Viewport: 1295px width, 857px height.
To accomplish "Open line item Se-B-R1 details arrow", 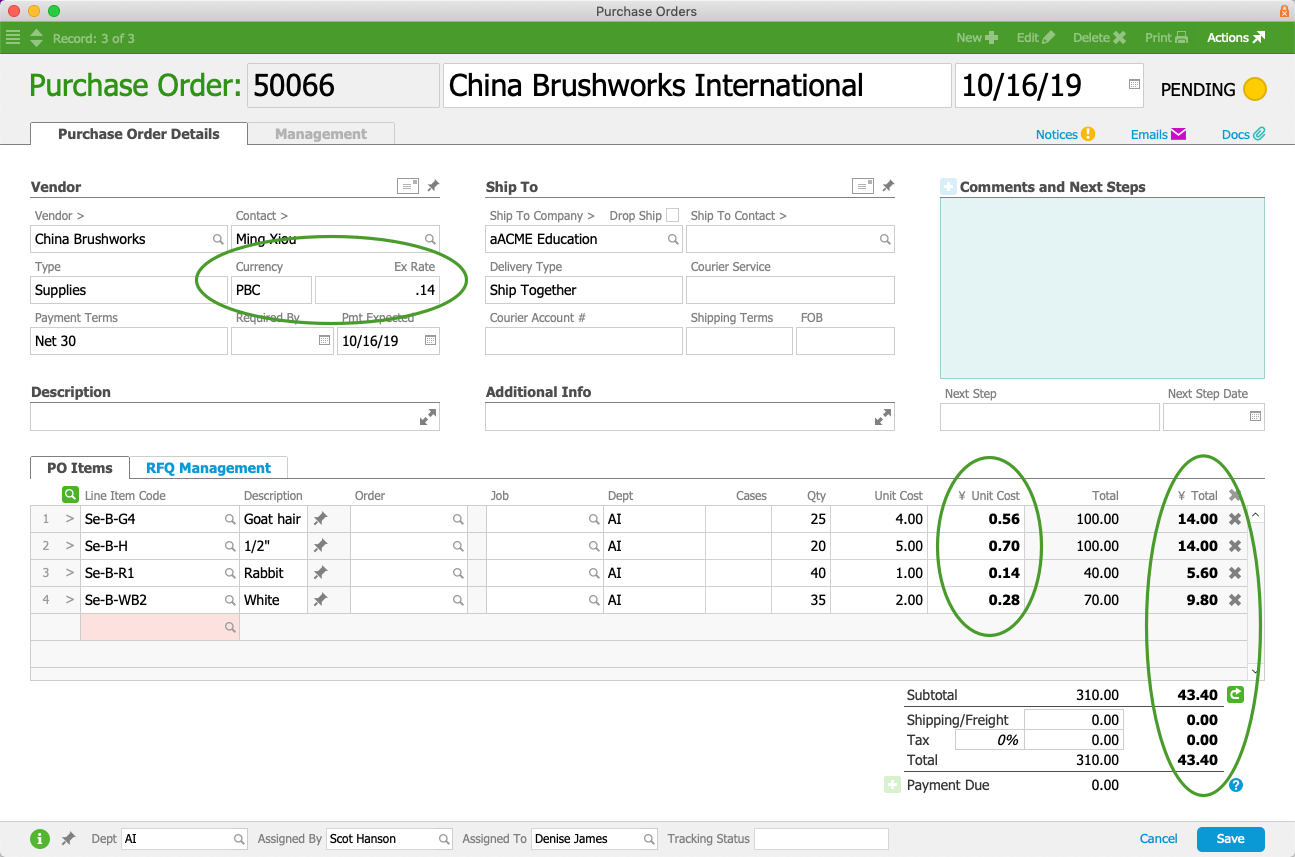I will 70,573.
